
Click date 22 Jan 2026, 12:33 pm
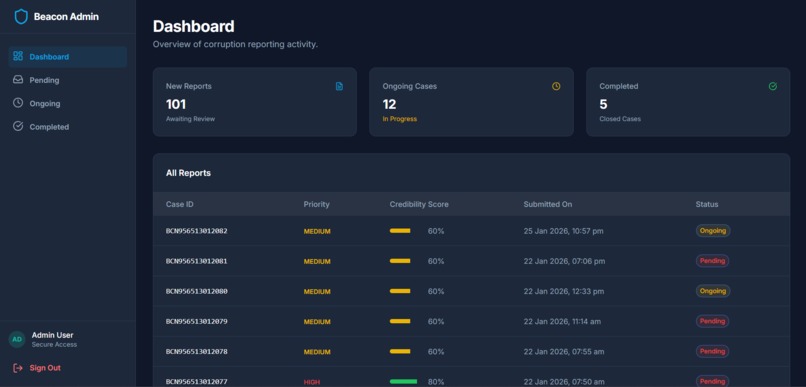tap(564, 291)
